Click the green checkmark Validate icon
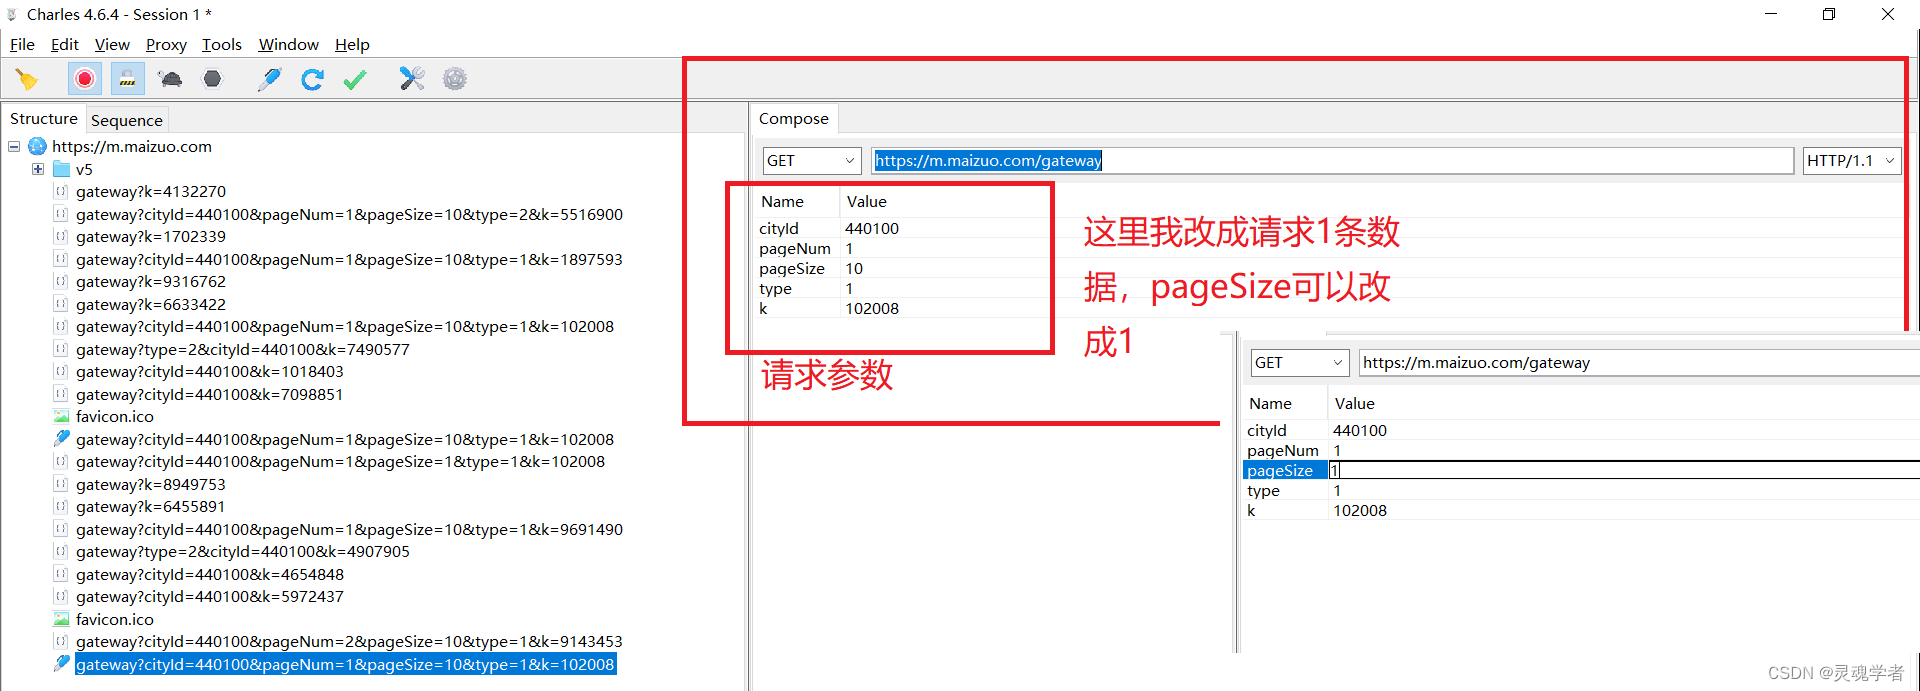Image resolution: width=1920 pixels, height=691 pixels. click(x=355, y=79)
